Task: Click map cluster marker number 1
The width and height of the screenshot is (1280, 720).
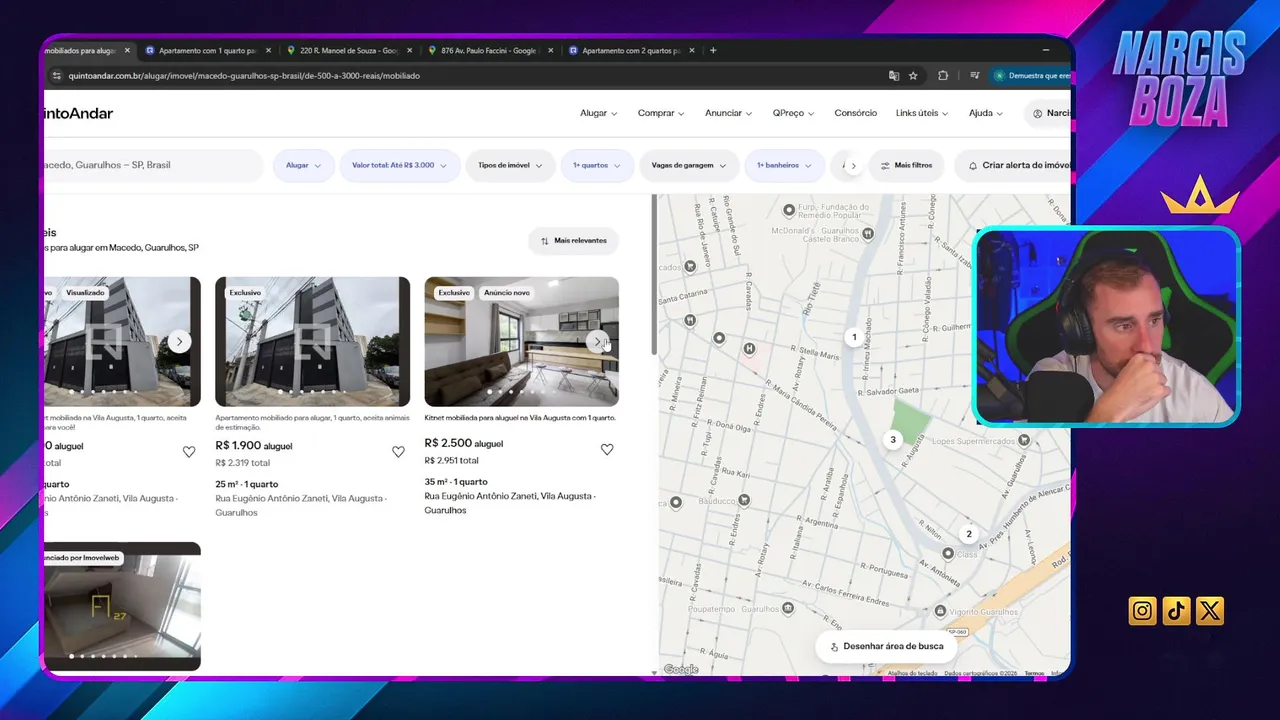Action: click(854, 337)
